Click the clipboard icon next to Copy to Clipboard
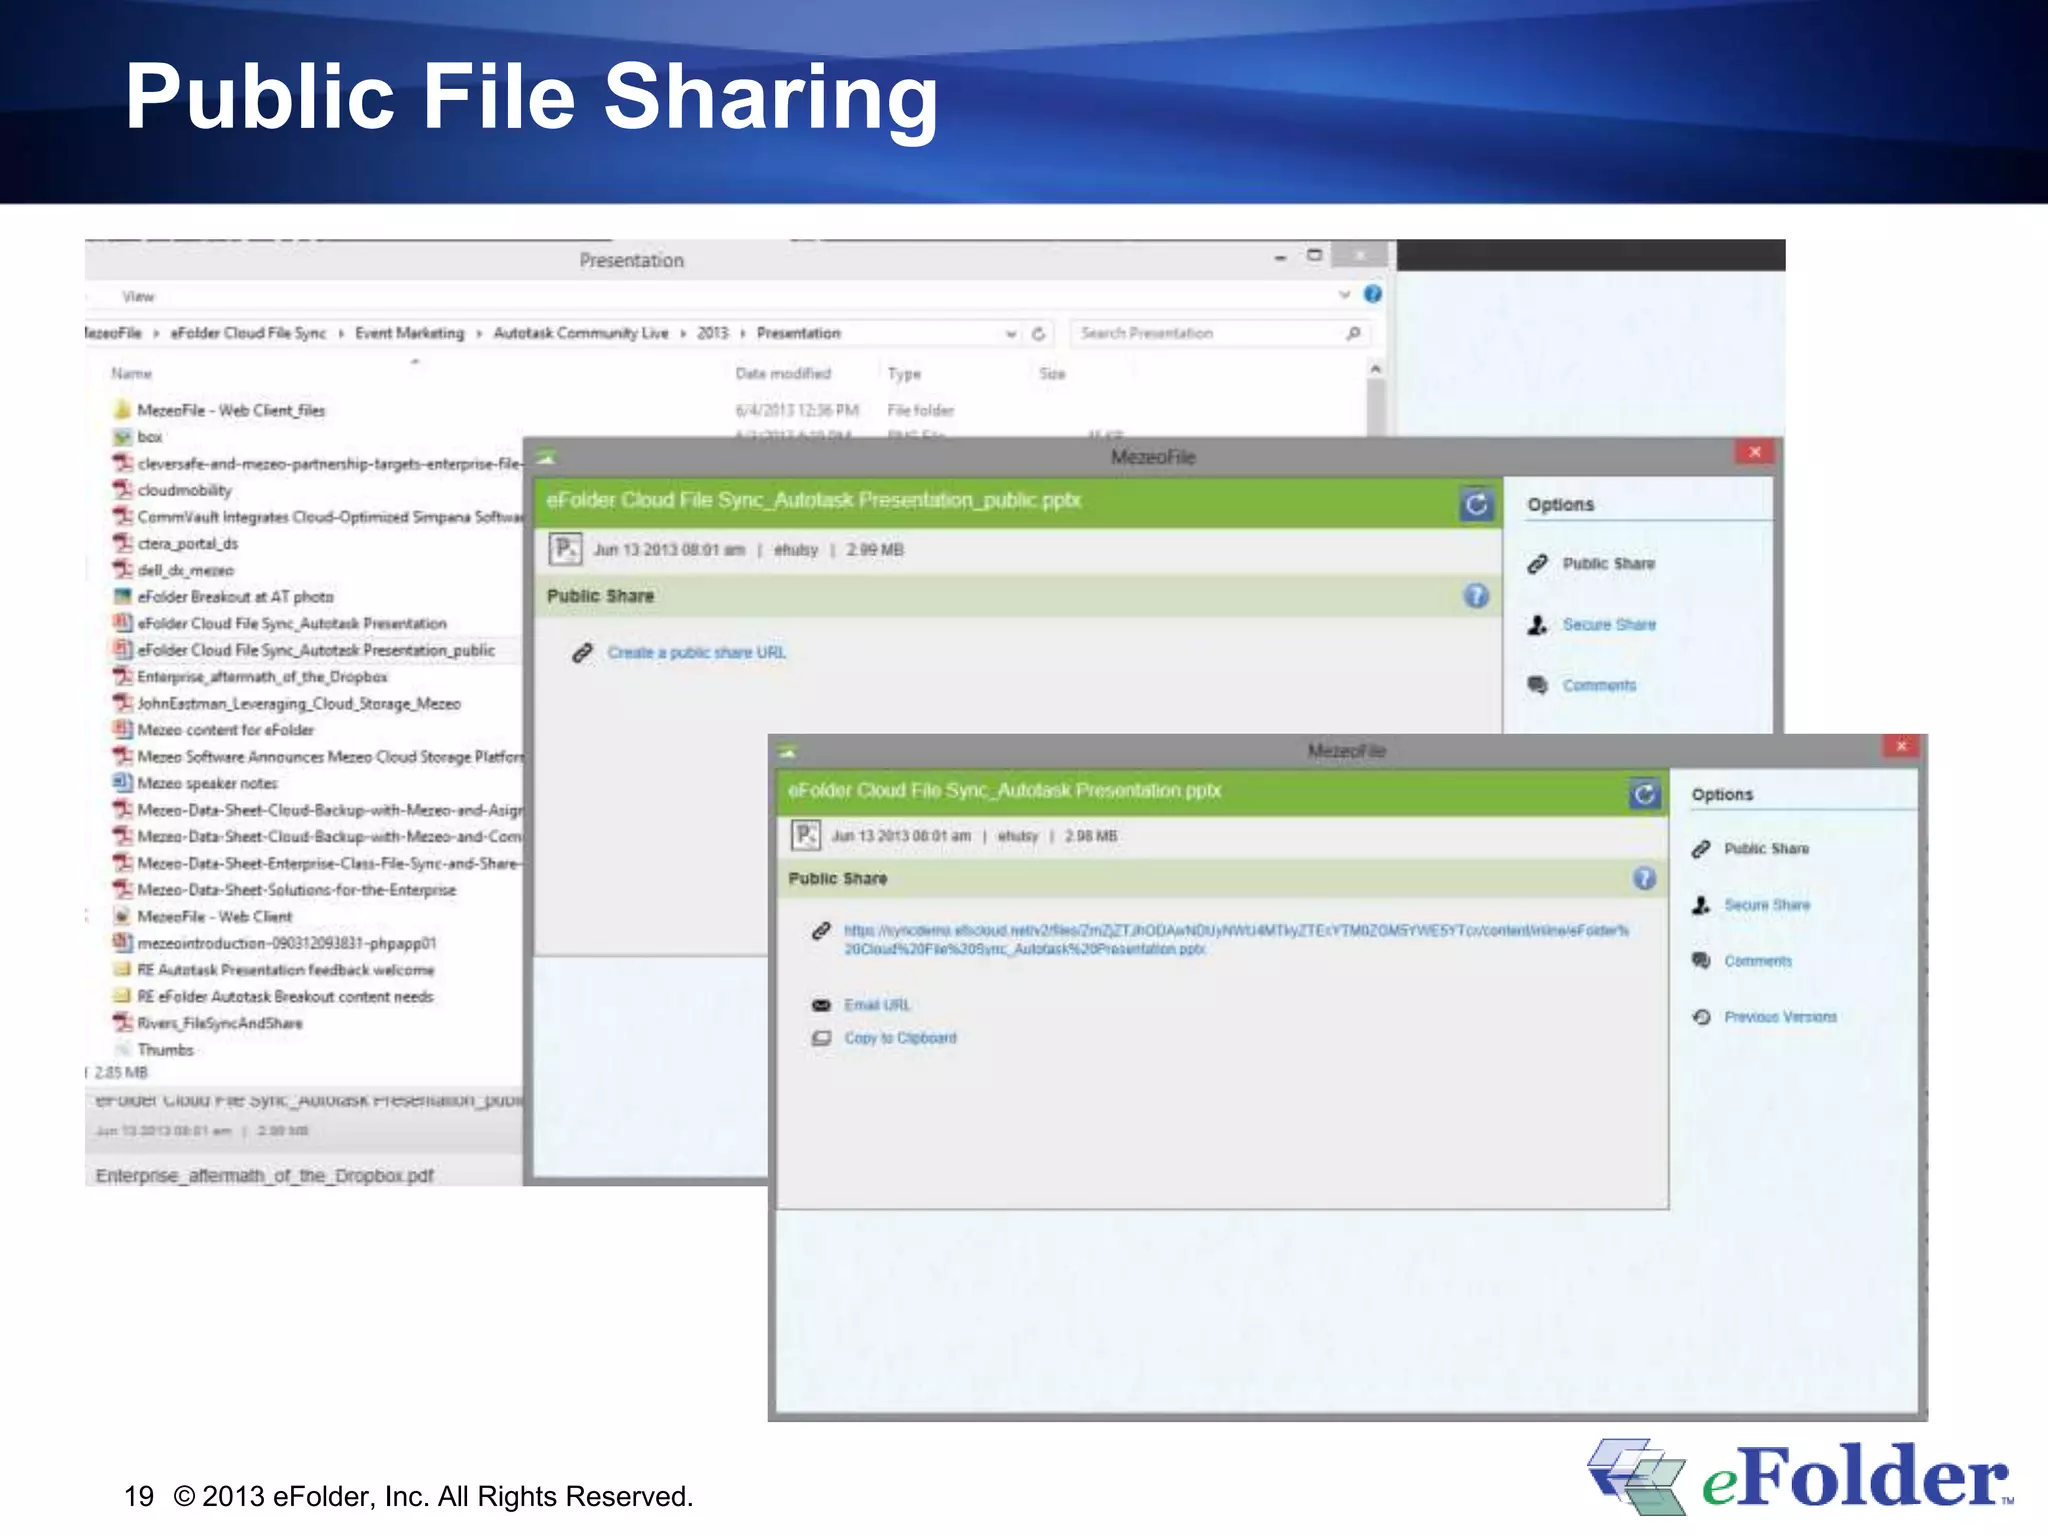 (x=821, y=1038)
